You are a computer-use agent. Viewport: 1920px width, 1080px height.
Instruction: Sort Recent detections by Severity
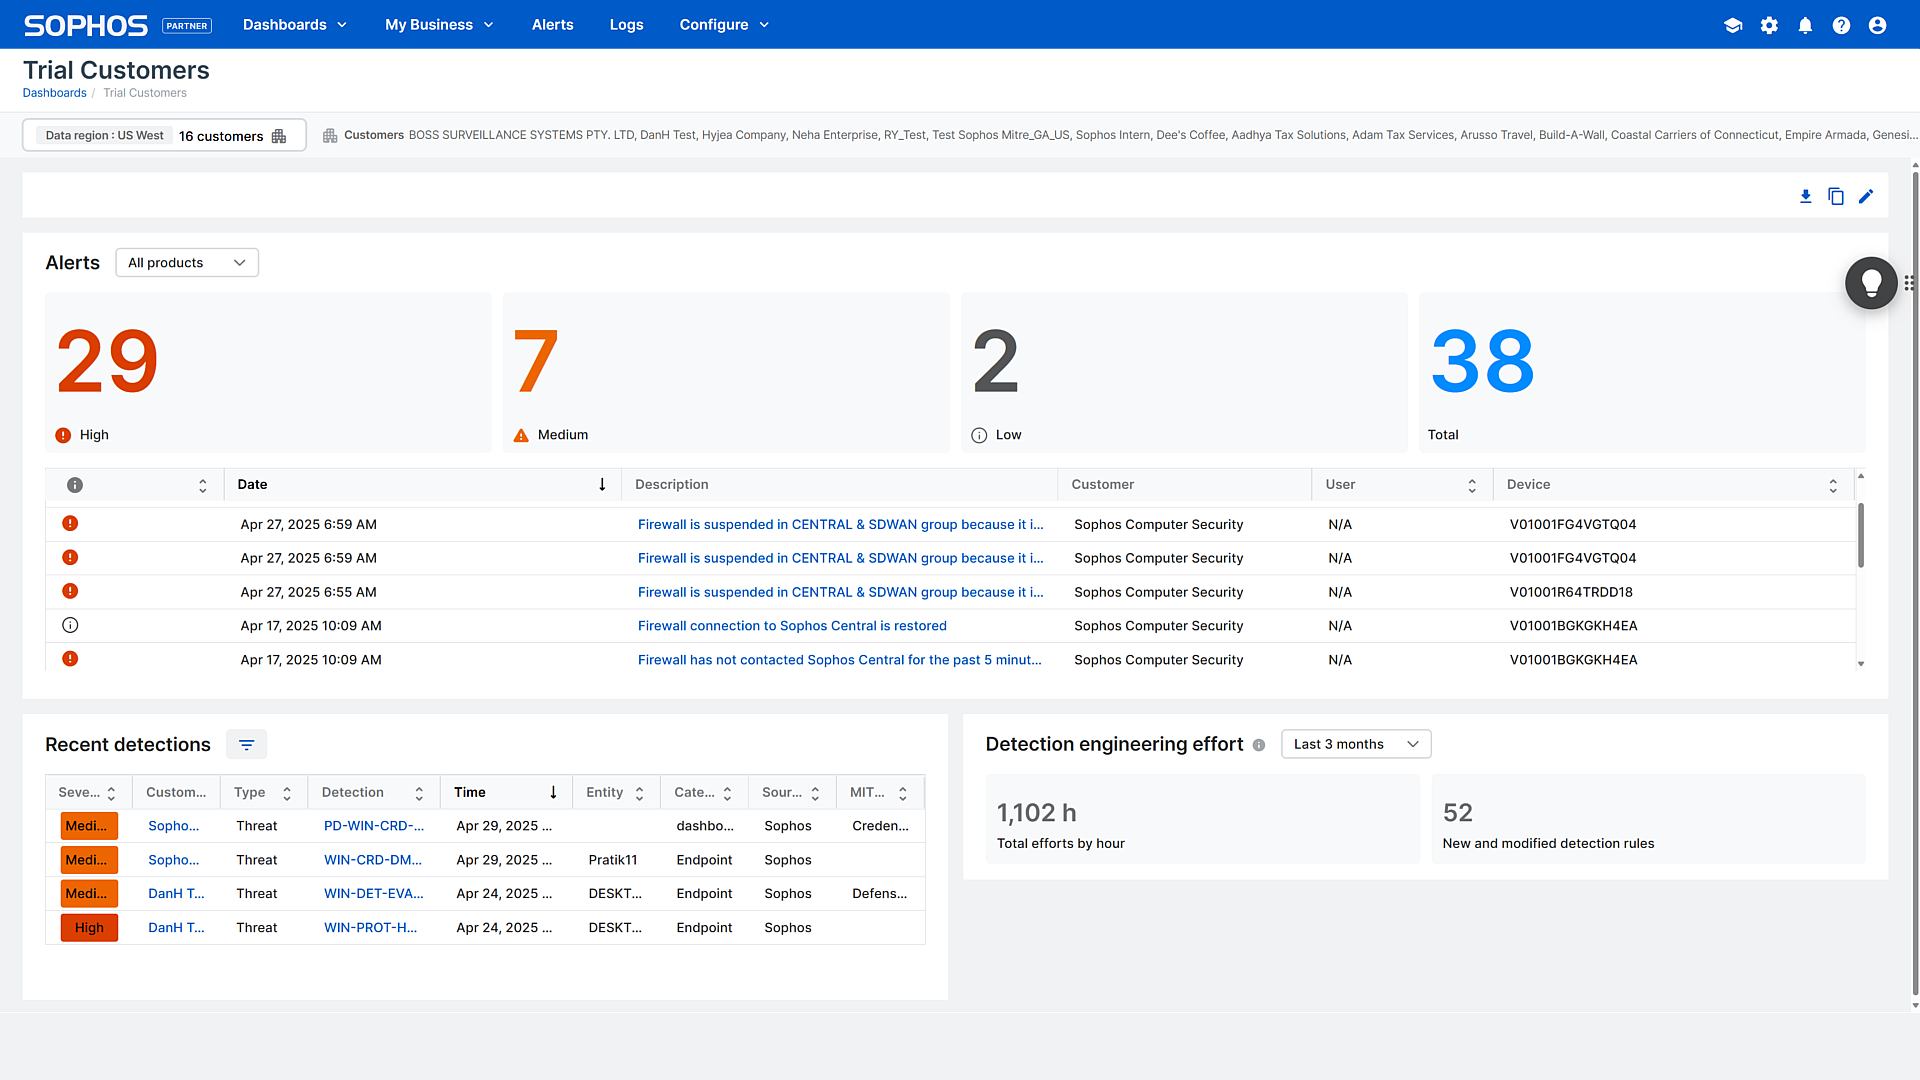(113, 792)
